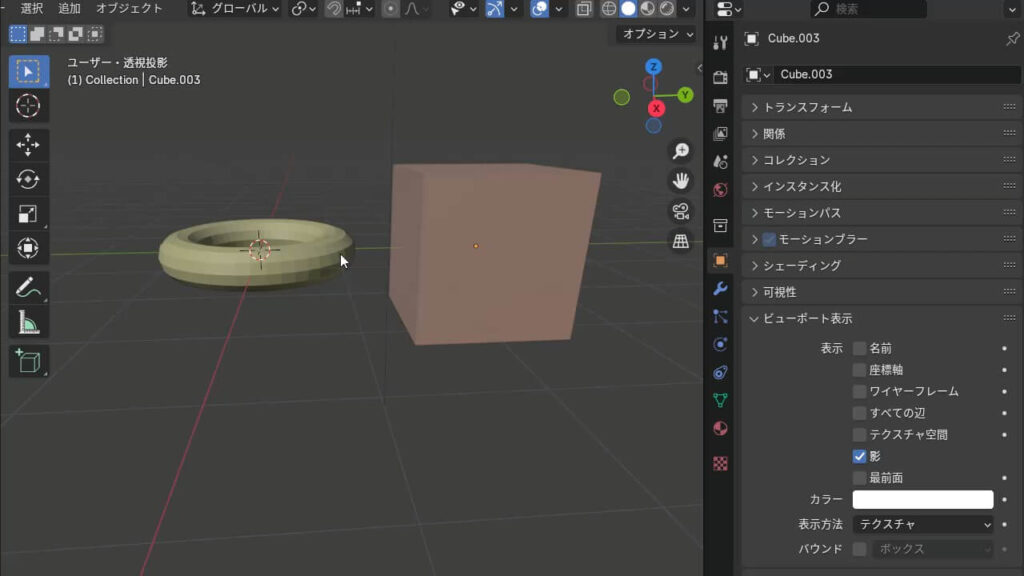Open the Scene properties tab
Viewport: 1024px width, 576px height.
coord(720,162)
